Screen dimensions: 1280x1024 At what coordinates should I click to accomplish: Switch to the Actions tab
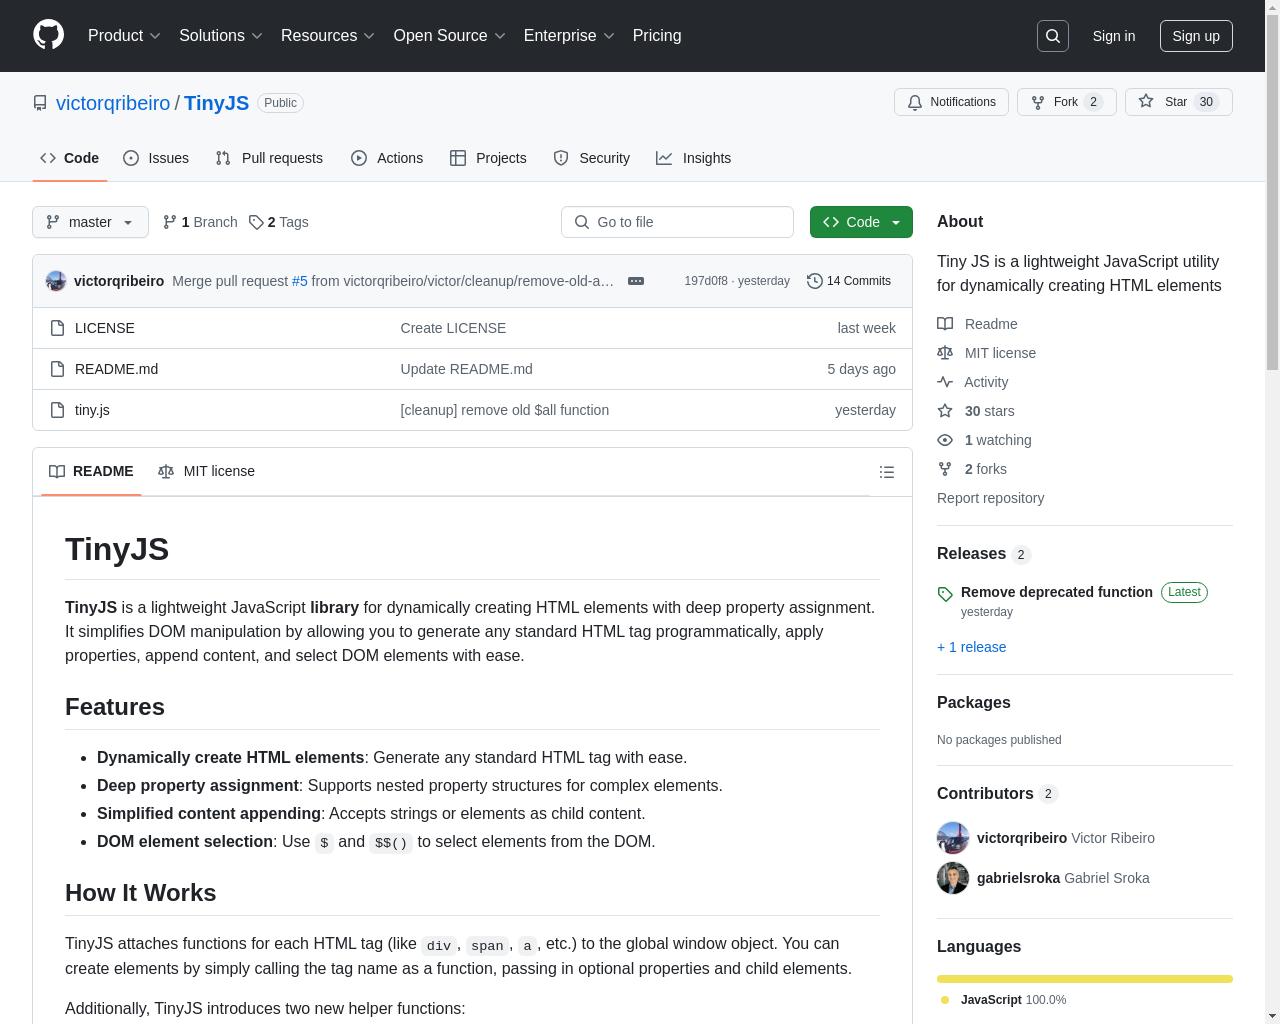(387, 158)
